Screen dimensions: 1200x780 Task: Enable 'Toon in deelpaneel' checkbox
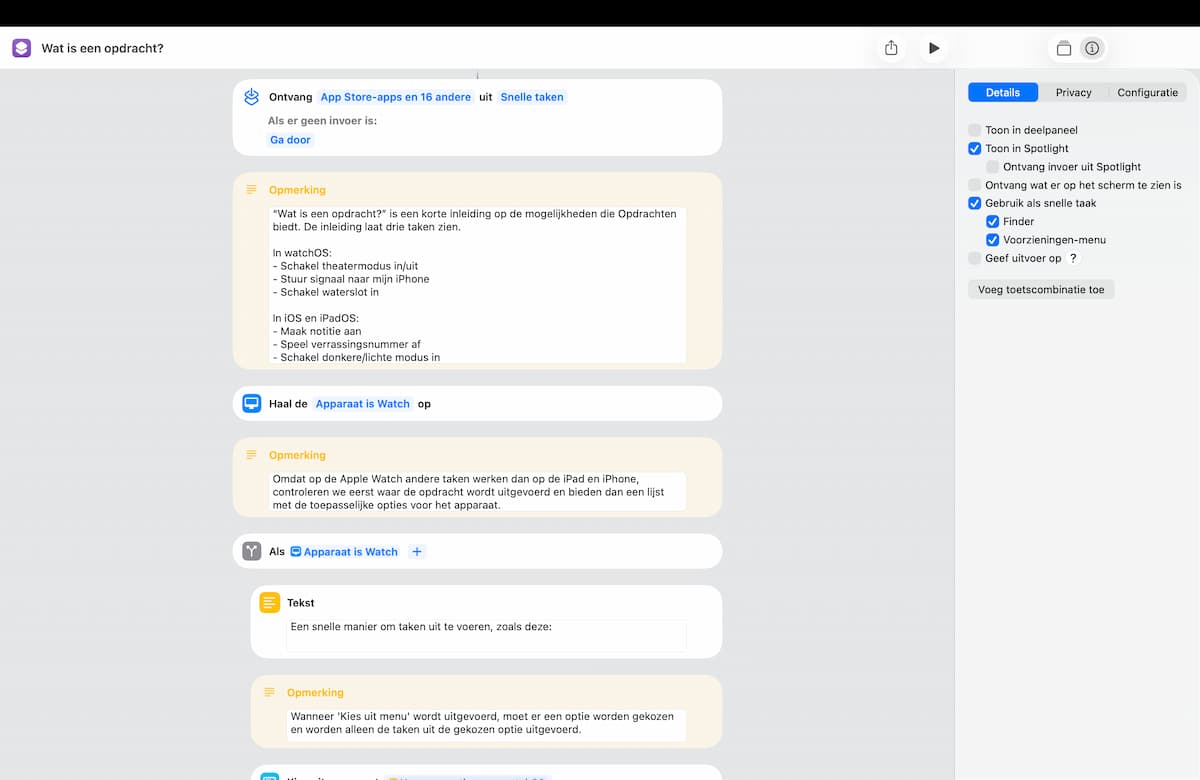pos(975,130)
